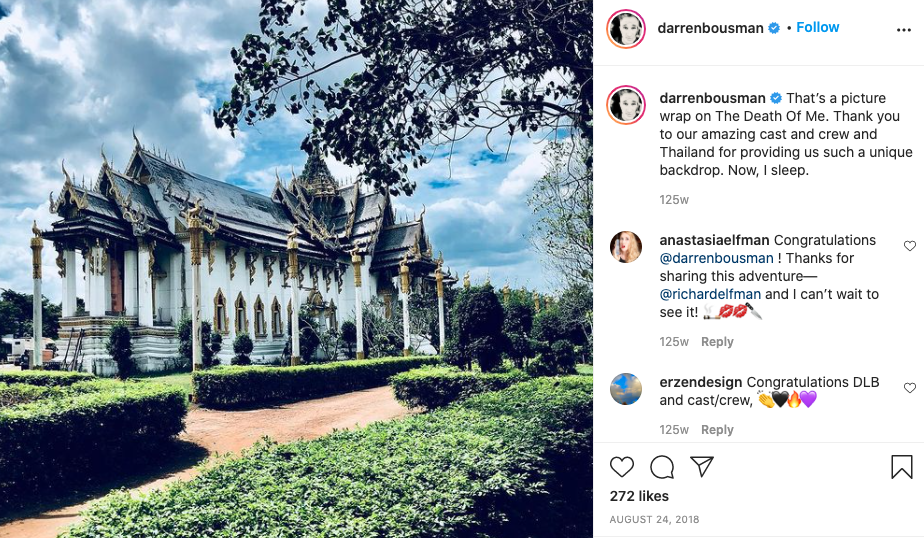
Task: Share post via paper plane icon
Action: coord(702,466)
